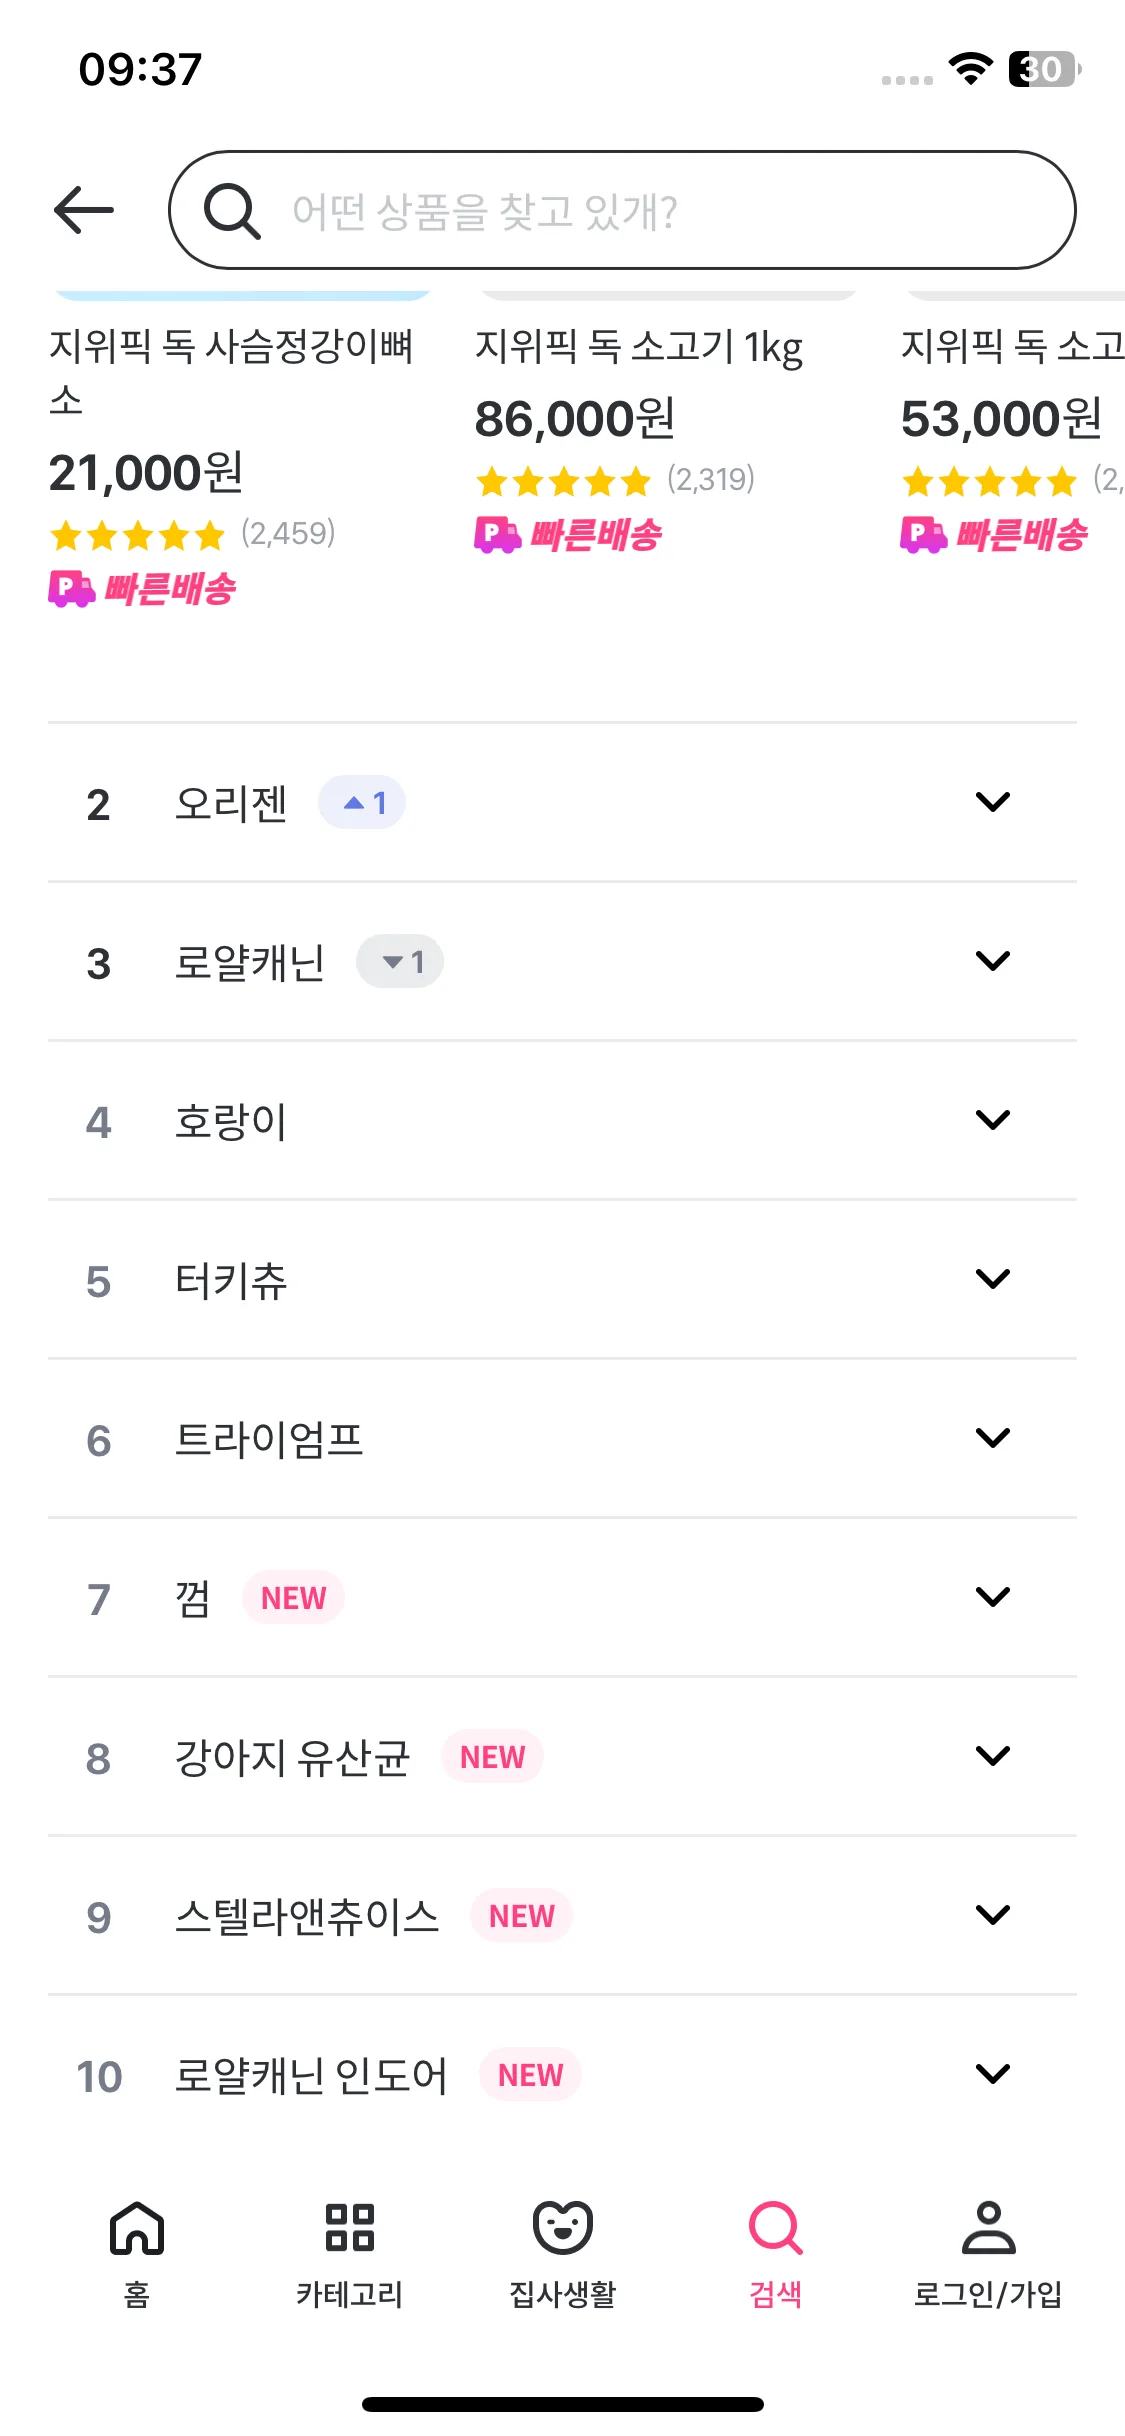Expand the 호랑이 row chevron
The image size is (1125, 2436).
[993, 1120]
